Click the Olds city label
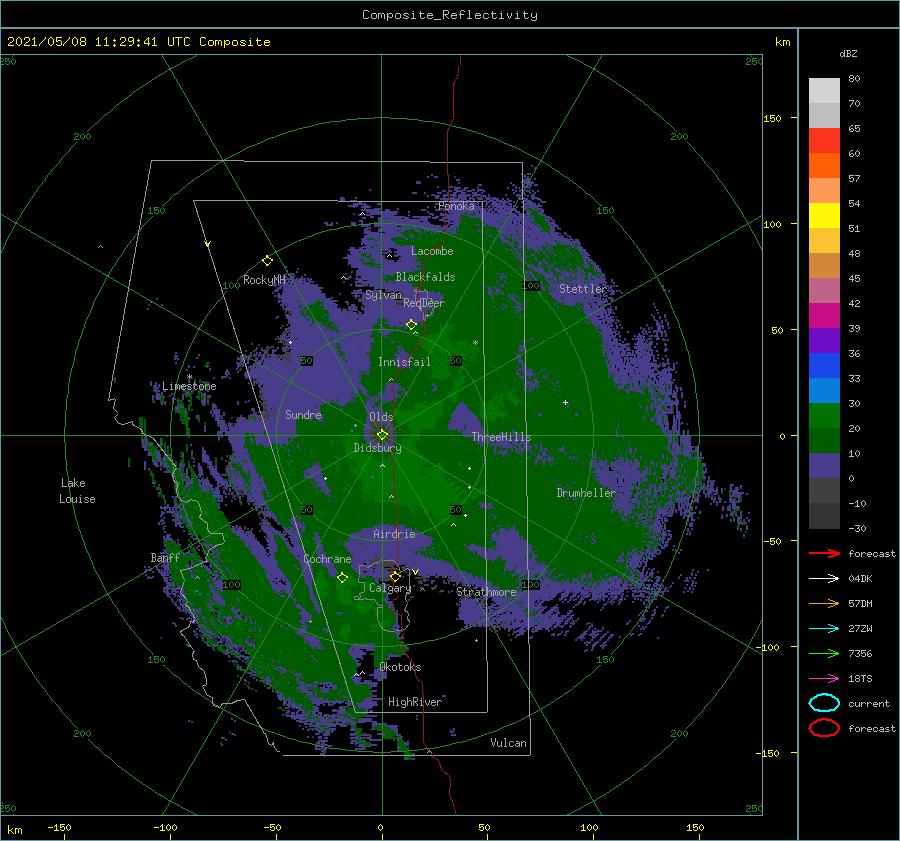Viewport: 900px width, 841px height. pos(381,417)
